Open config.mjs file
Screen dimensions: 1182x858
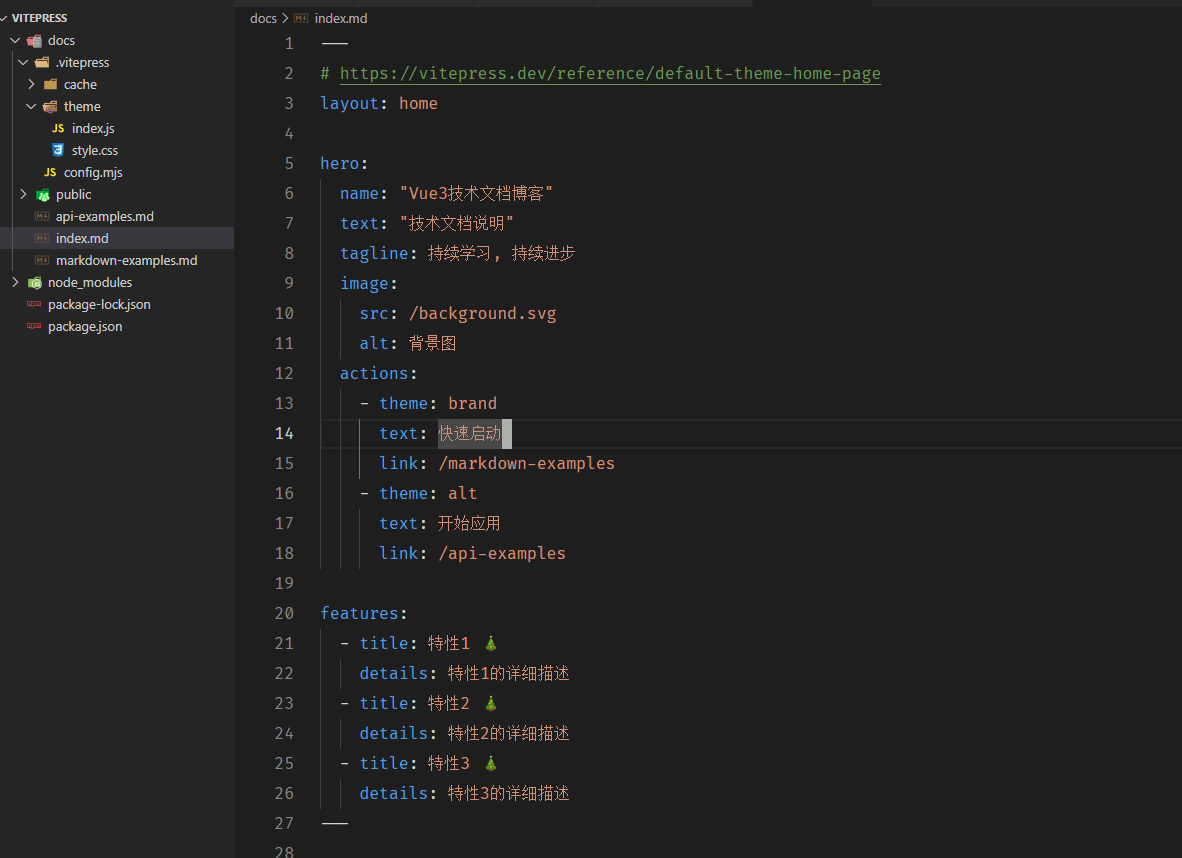[x=93, y=172]
